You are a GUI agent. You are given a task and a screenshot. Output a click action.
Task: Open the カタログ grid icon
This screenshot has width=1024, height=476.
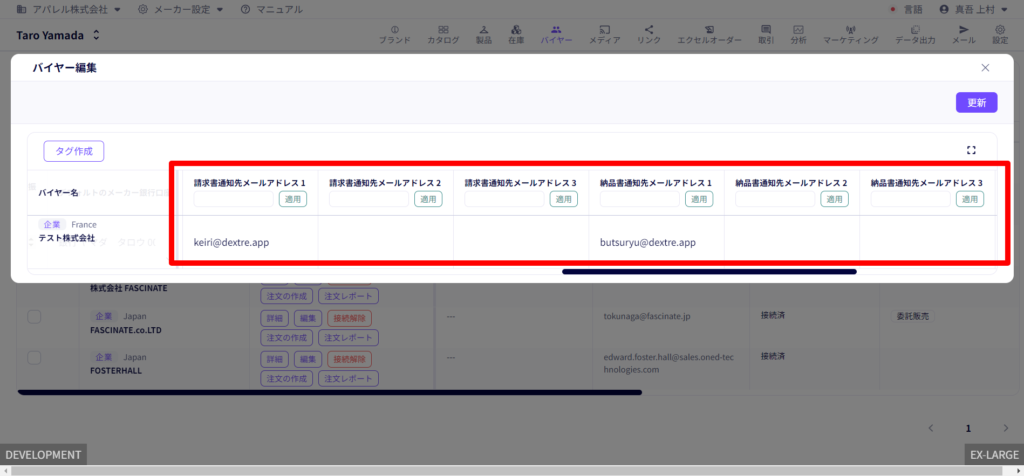click(x=443, y=29)
